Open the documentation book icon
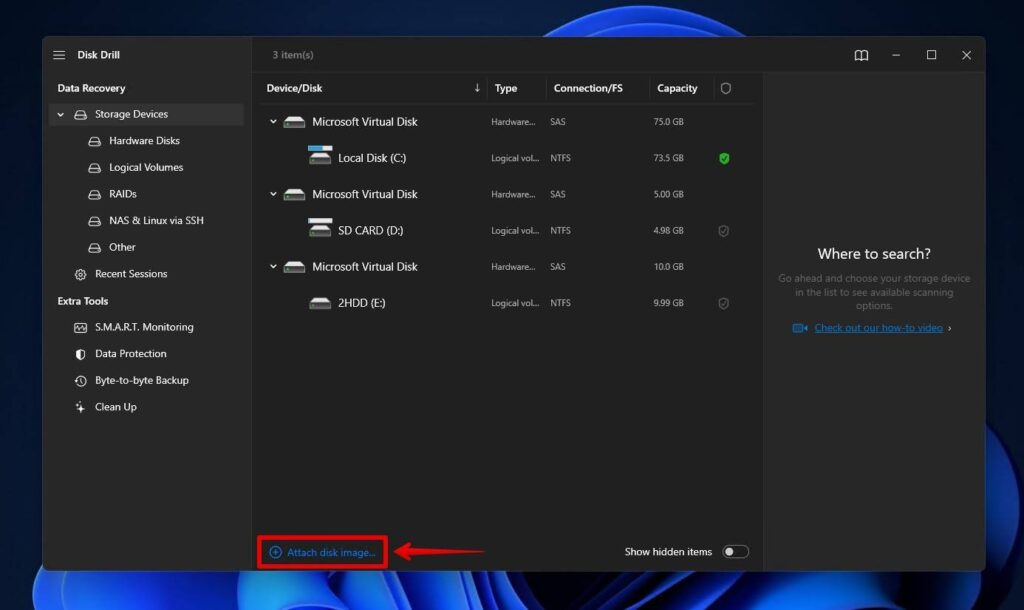1024x610 pixels. click(861, 55)
